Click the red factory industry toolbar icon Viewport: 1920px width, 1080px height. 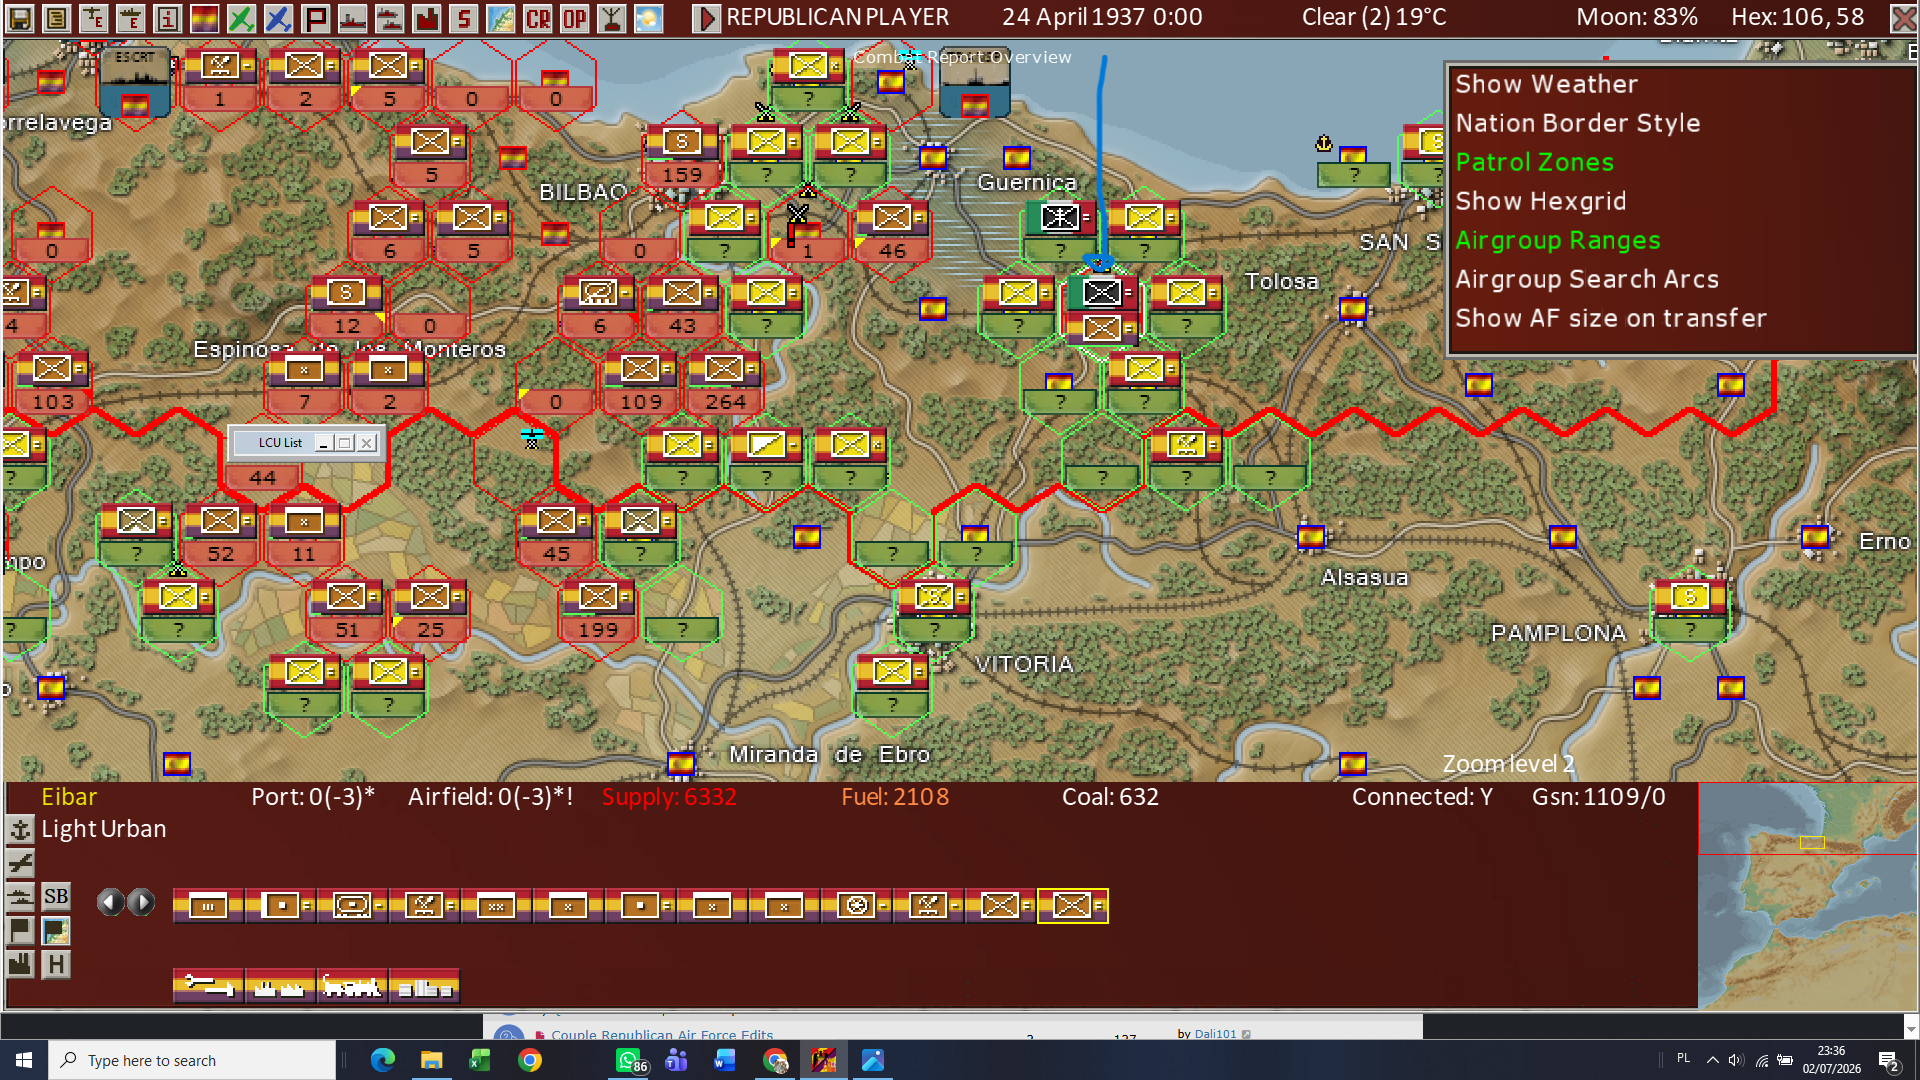click(x=427, y=18)
